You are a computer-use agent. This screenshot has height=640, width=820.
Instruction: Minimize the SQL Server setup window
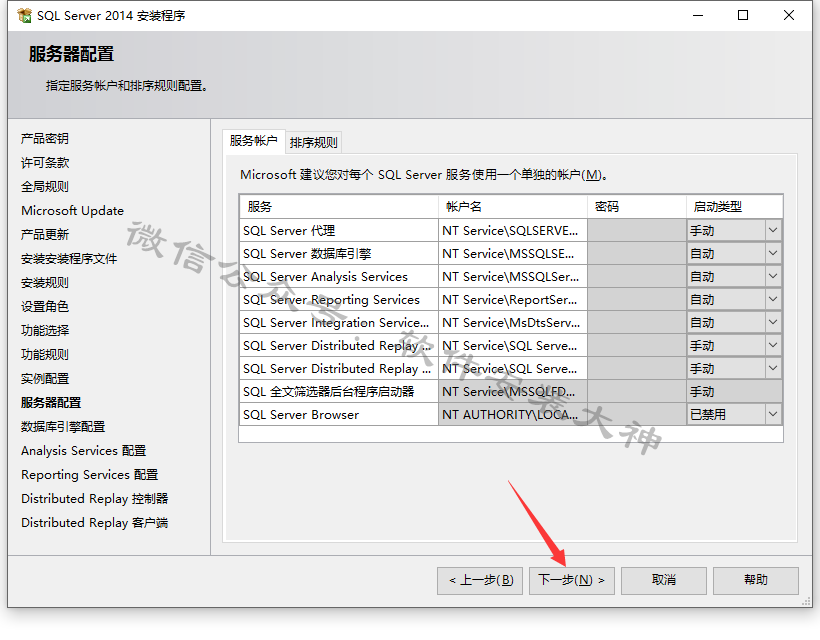click(x=698, y=15)
